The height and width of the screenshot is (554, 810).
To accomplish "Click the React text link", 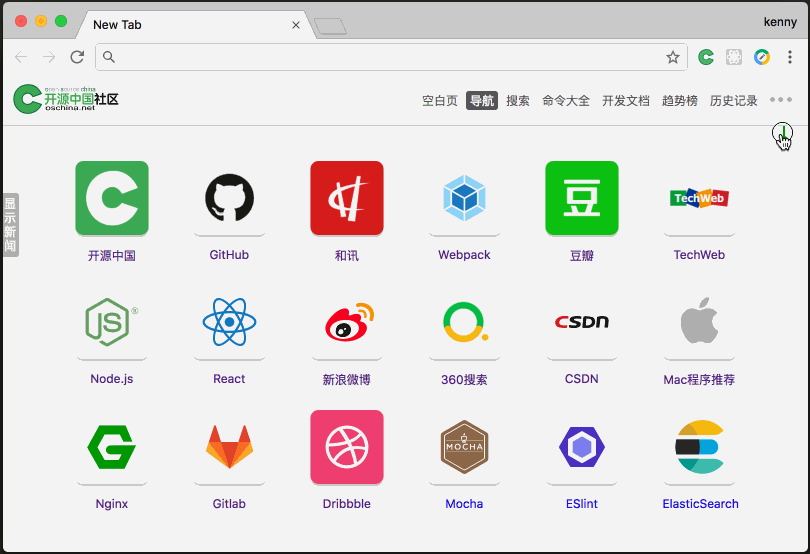I will 229,379.
